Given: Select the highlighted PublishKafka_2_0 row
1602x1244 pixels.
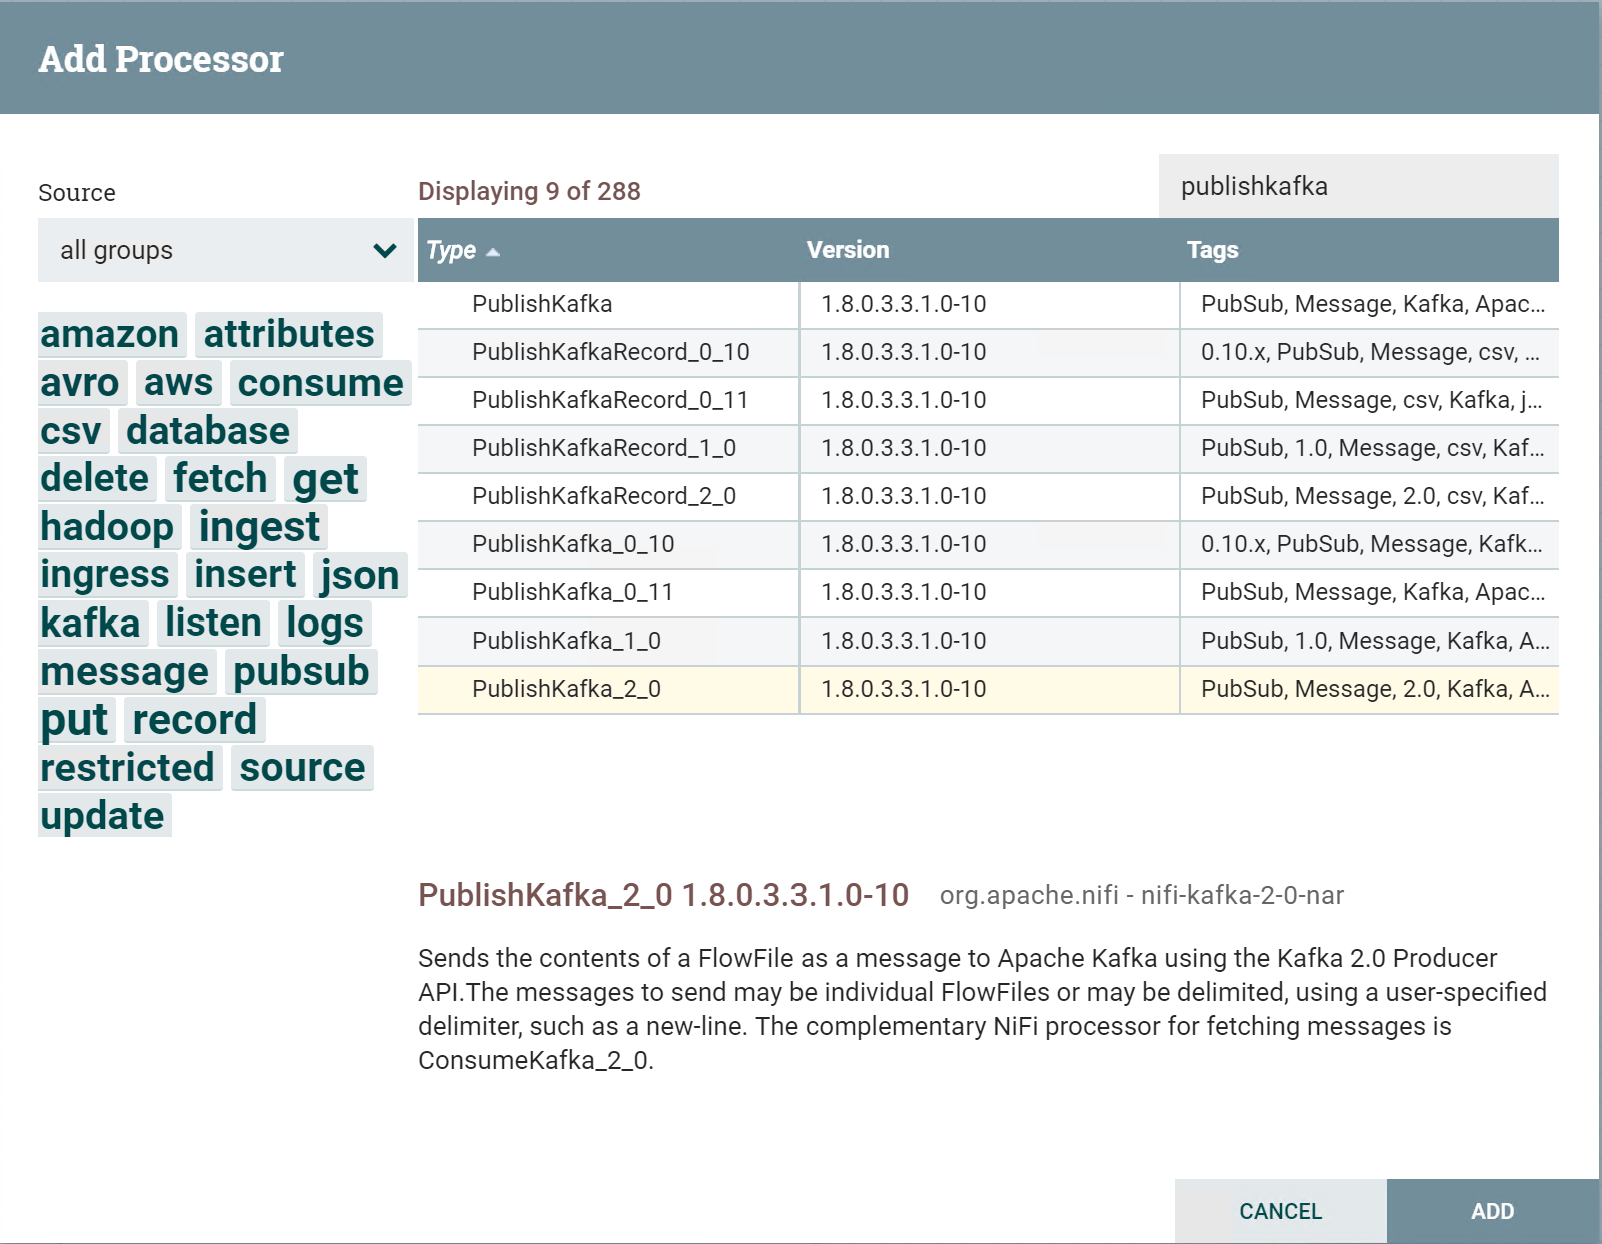Looking at the screenshot, I should [x=988, y=689].
